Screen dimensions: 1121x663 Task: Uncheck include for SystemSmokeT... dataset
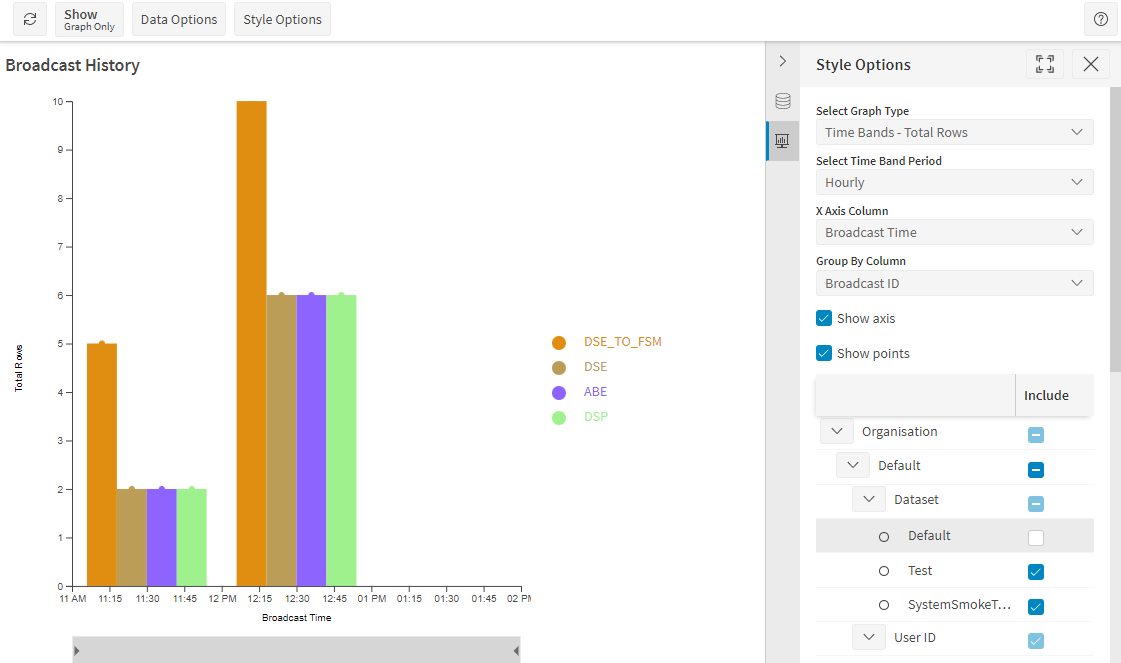(x=1036, y=606)
